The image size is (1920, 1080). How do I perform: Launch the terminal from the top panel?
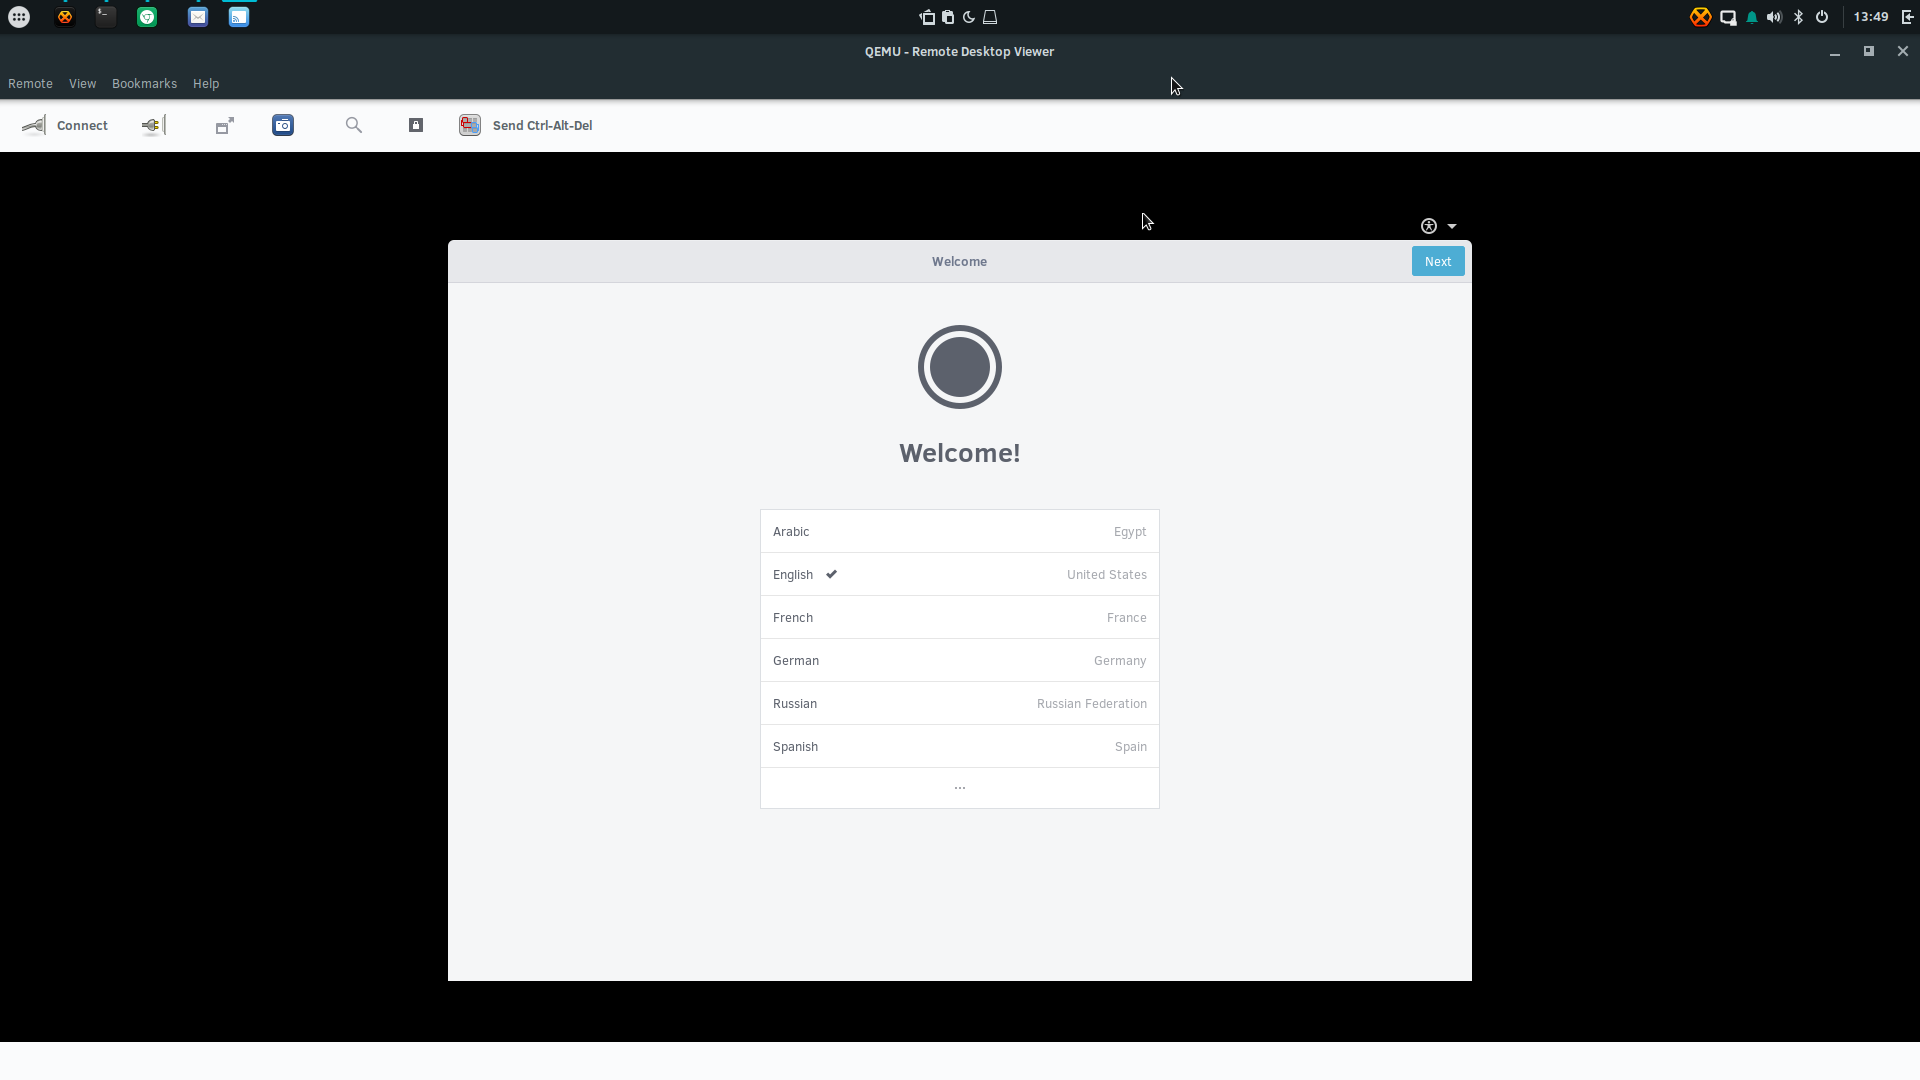tap(106, 17)
